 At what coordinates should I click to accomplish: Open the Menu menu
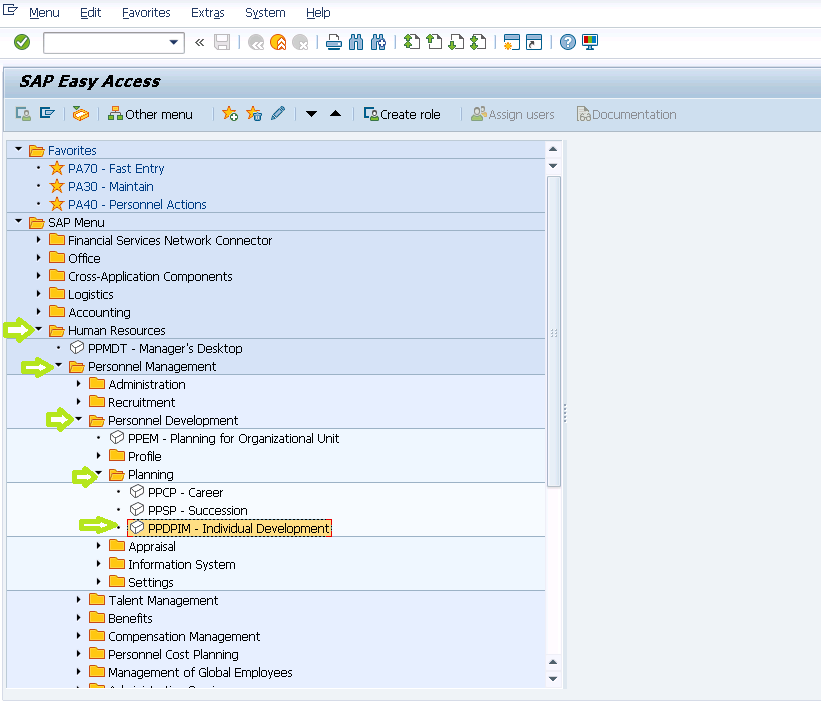pos(44,13)
